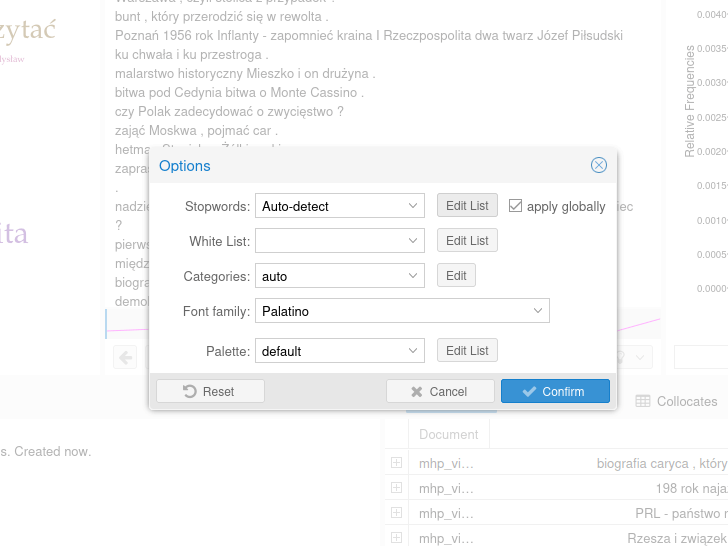Click Edit List next to White List
Viewport: 728px width, 546px height.
[467, 240]
